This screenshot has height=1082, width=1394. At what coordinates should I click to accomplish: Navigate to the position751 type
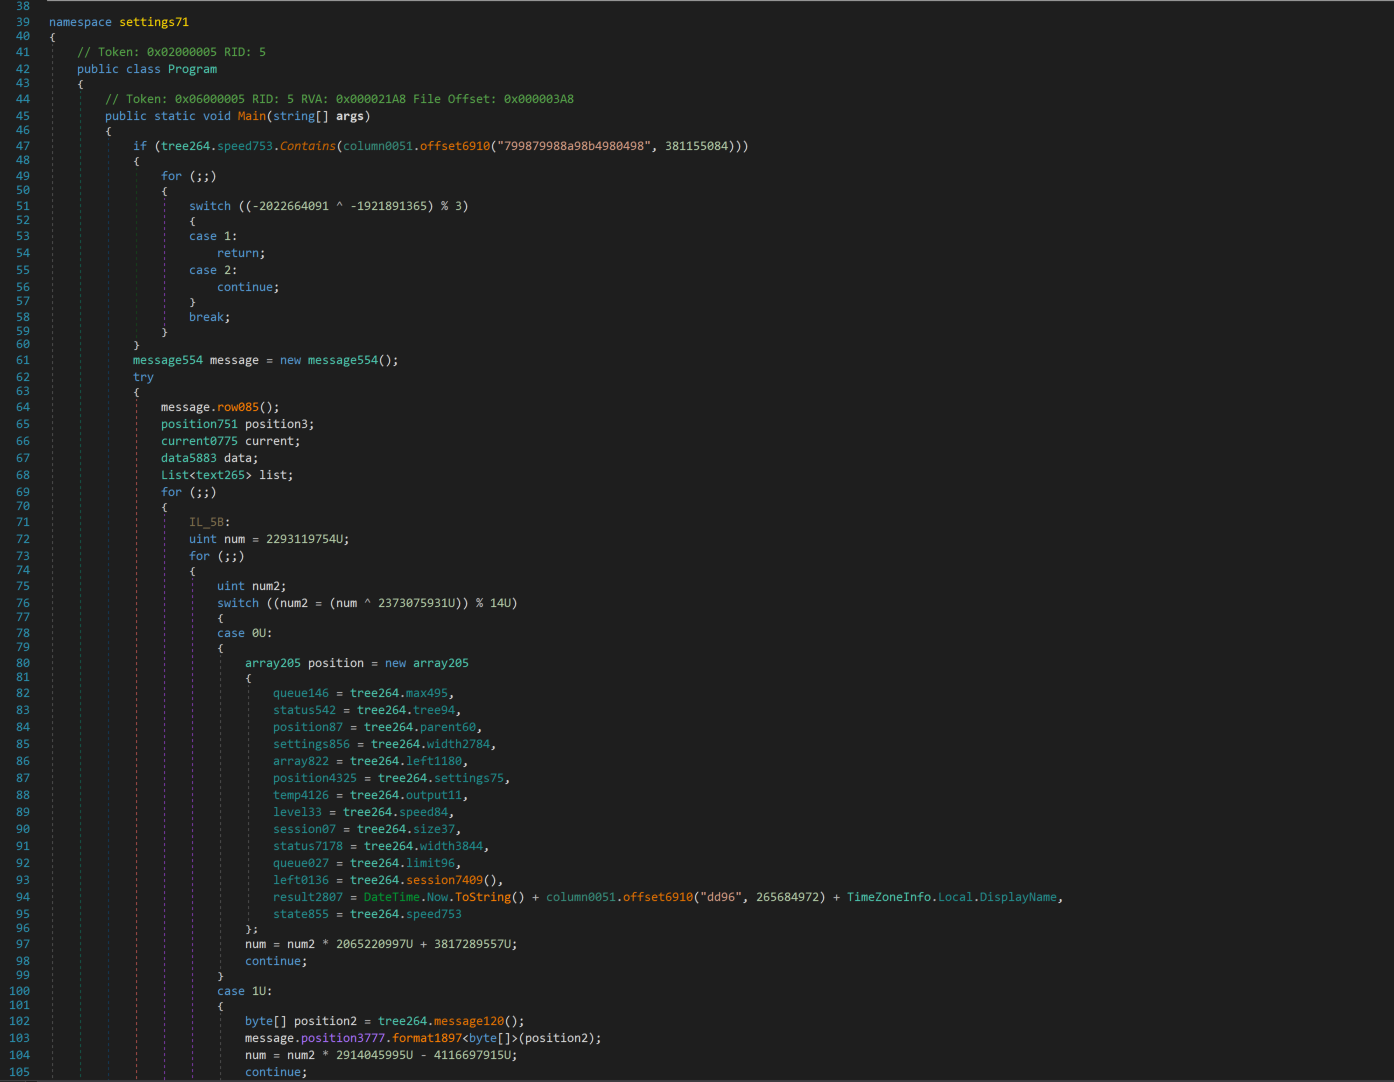[199, 424]
